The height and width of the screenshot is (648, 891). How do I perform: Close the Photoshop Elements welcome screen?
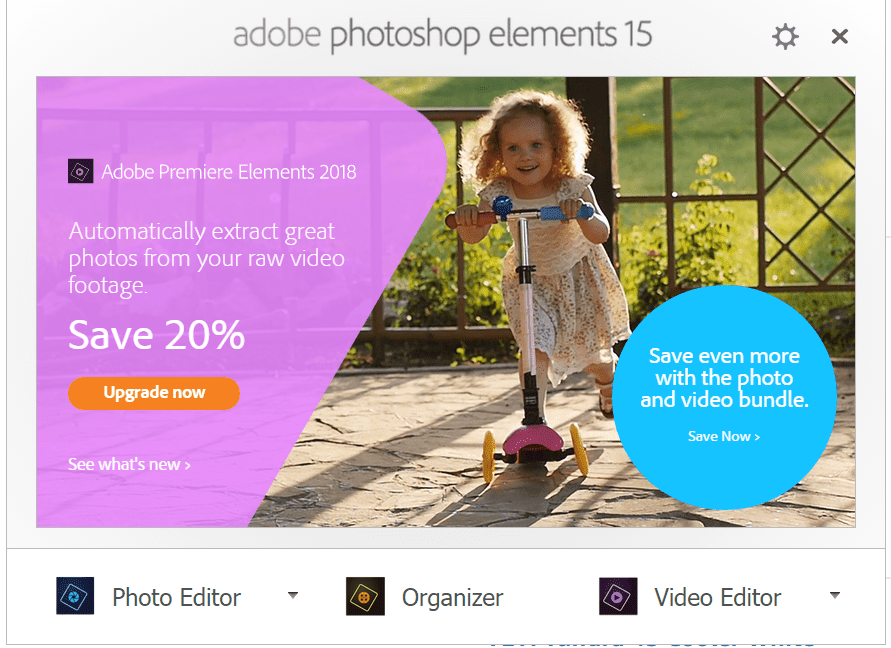[839, 36]
